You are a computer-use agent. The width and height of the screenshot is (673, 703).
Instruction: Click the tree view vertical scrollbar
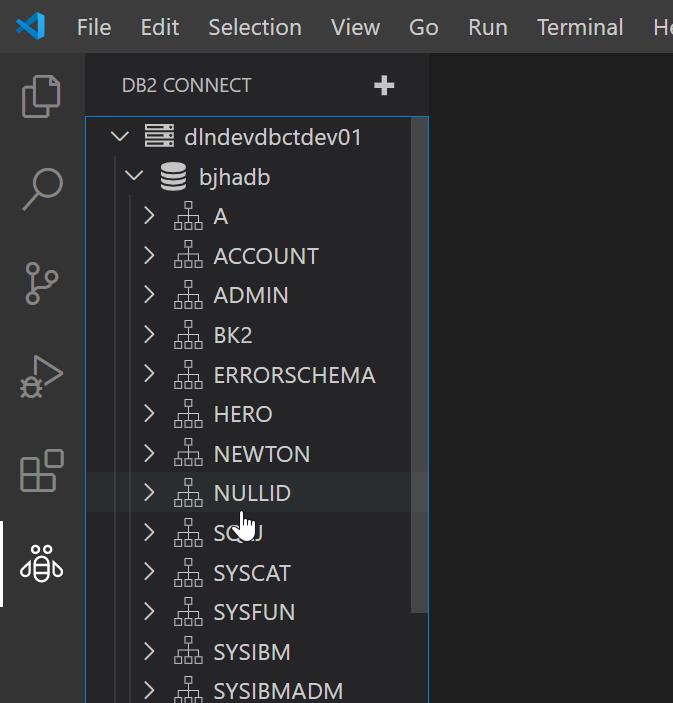pos(419,365)
